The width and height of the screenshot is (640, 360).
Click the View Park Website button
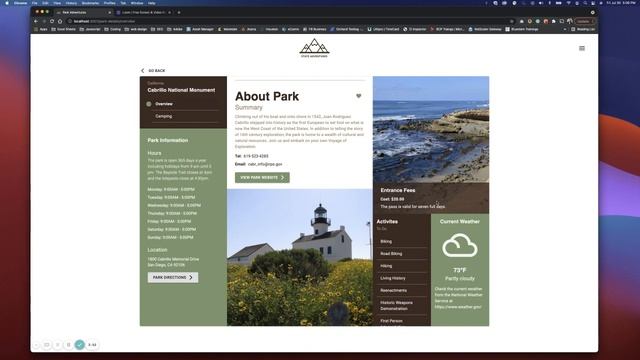pyautogui.click(x=262, y=178)
